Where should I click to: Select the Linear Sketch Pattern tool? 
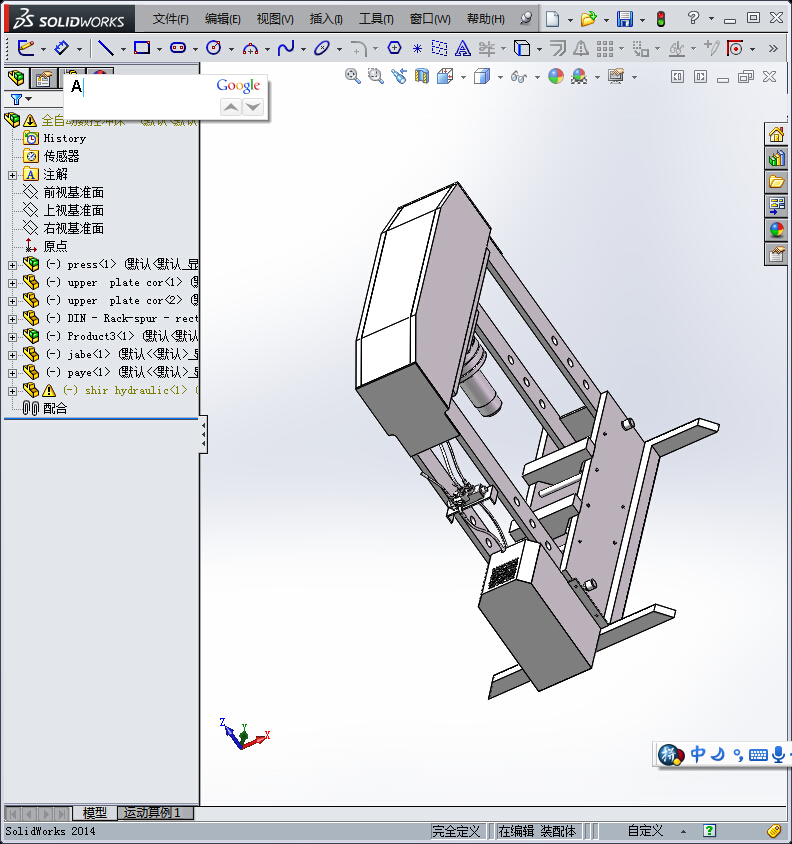tap(605, 48)
